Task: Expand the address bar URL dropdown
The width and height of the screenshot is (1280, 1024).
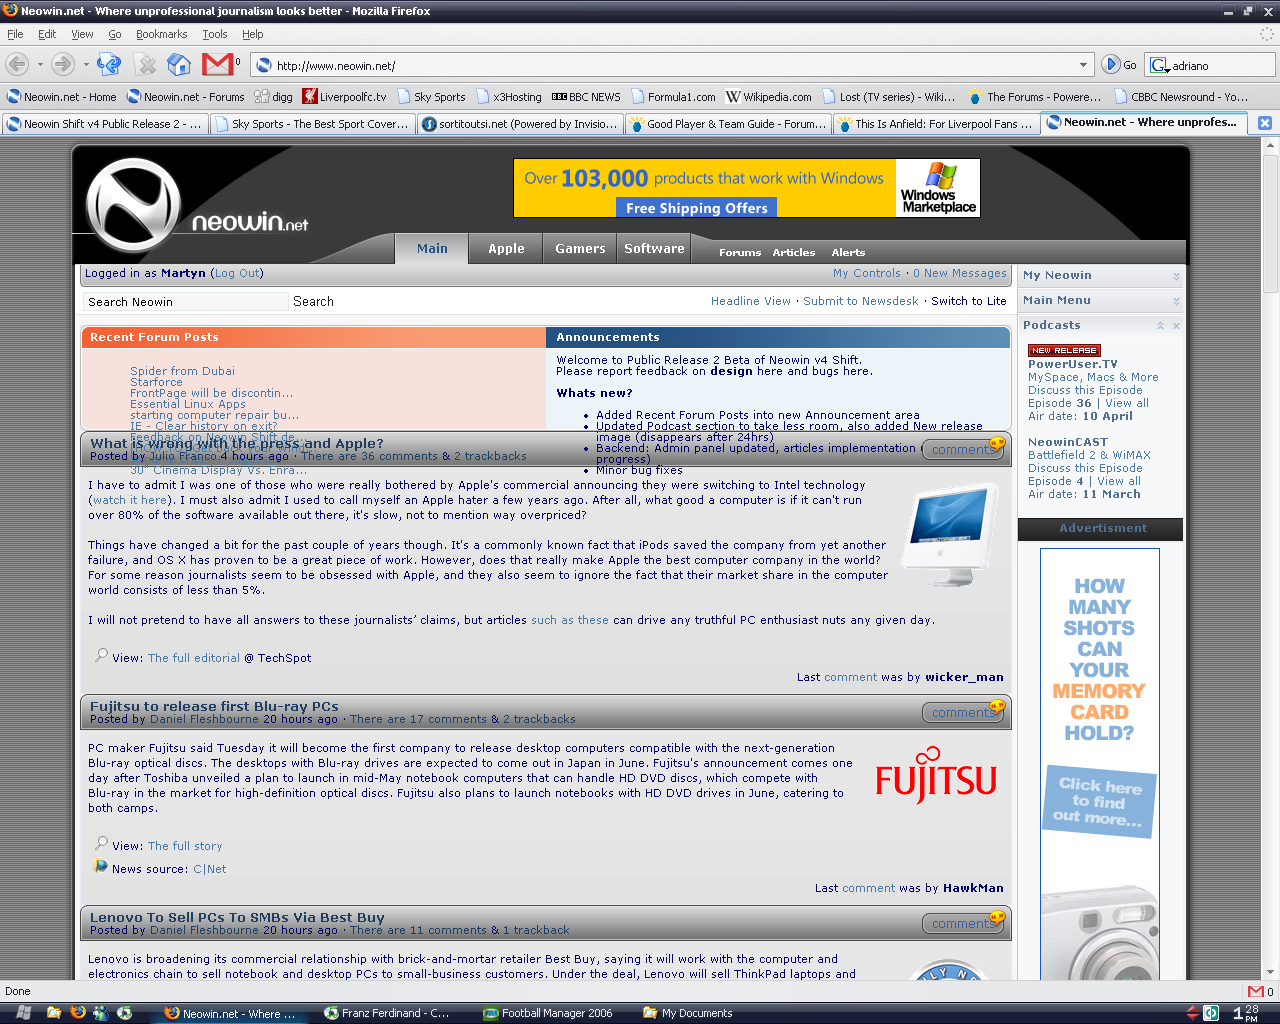Action: 1083,65
